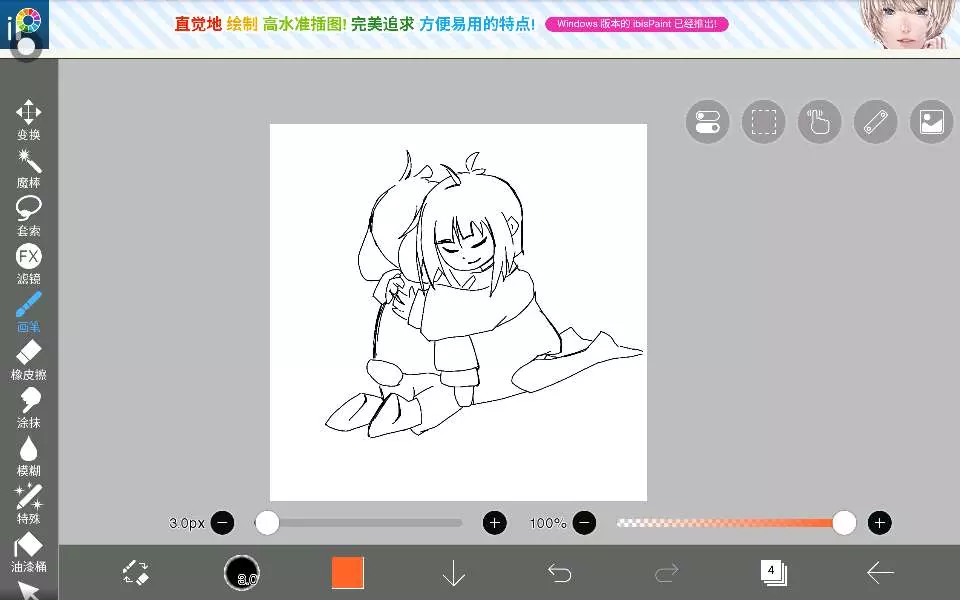Open the canvas image material button
Screen dimensions: 960x600
pos(931,121)
